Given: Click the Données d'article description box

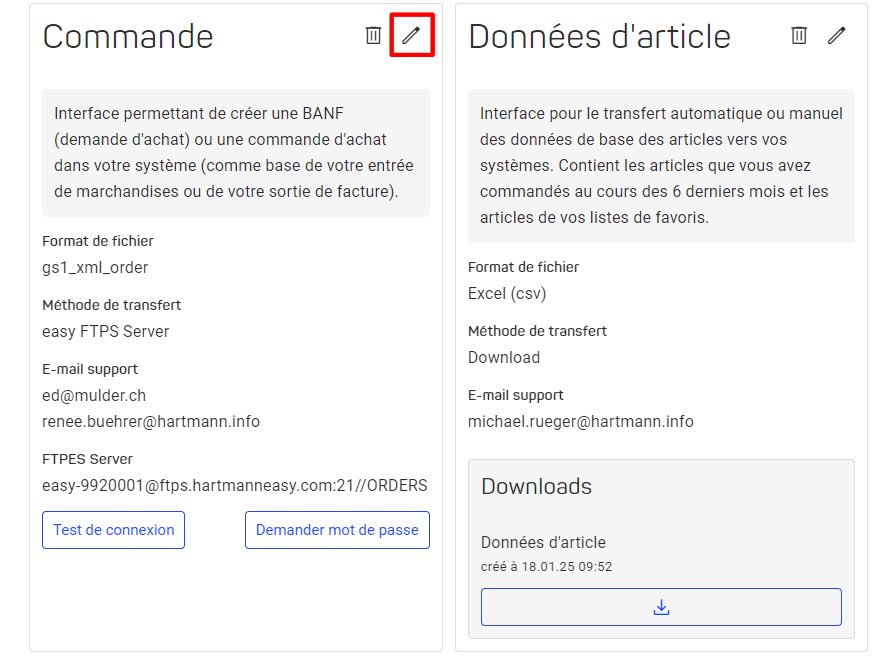Looking at the screenshot, I should pos(661,166).
